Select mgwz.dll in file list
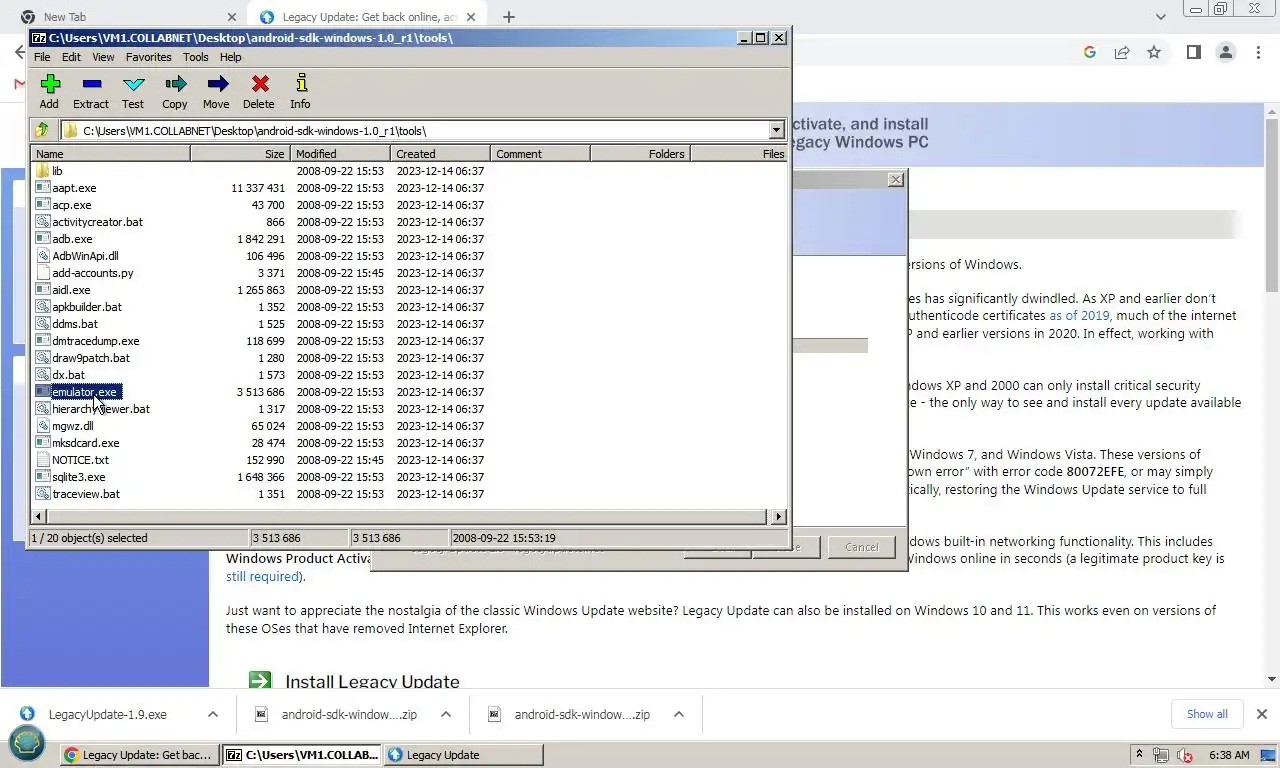 73,426
